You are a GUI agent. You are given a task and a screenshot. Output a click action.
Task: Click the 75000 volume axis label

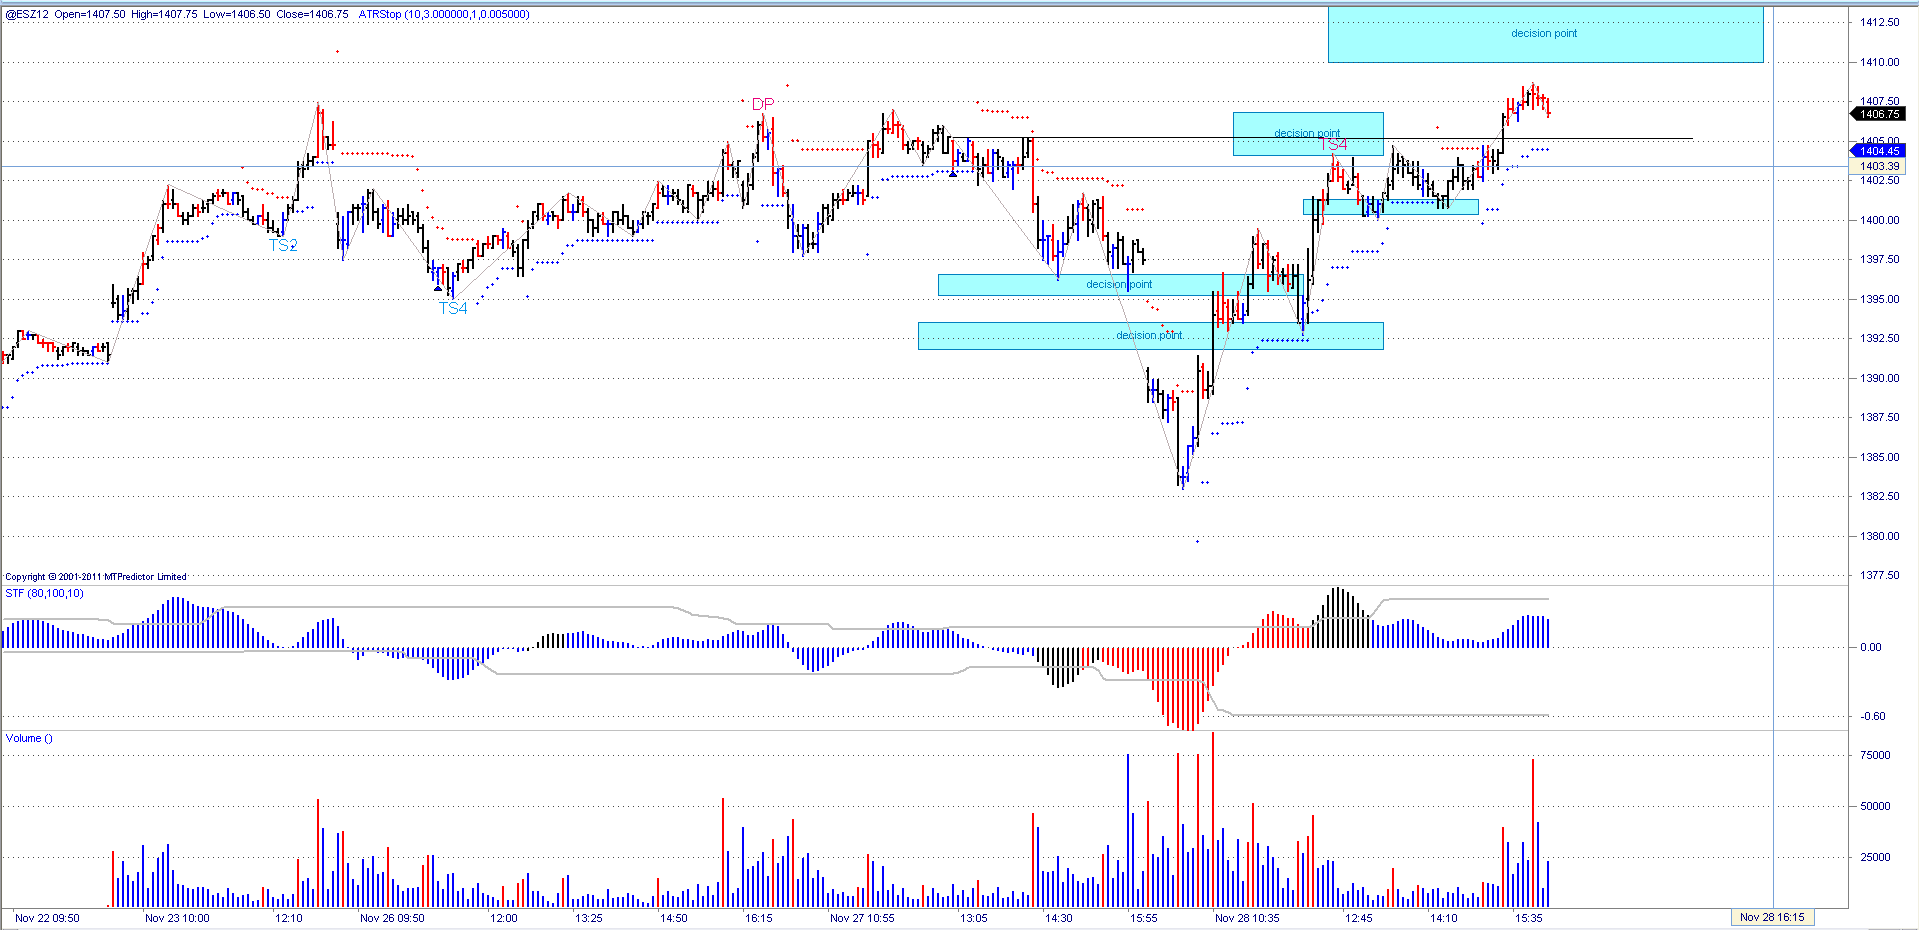[x=1875, y=755]
